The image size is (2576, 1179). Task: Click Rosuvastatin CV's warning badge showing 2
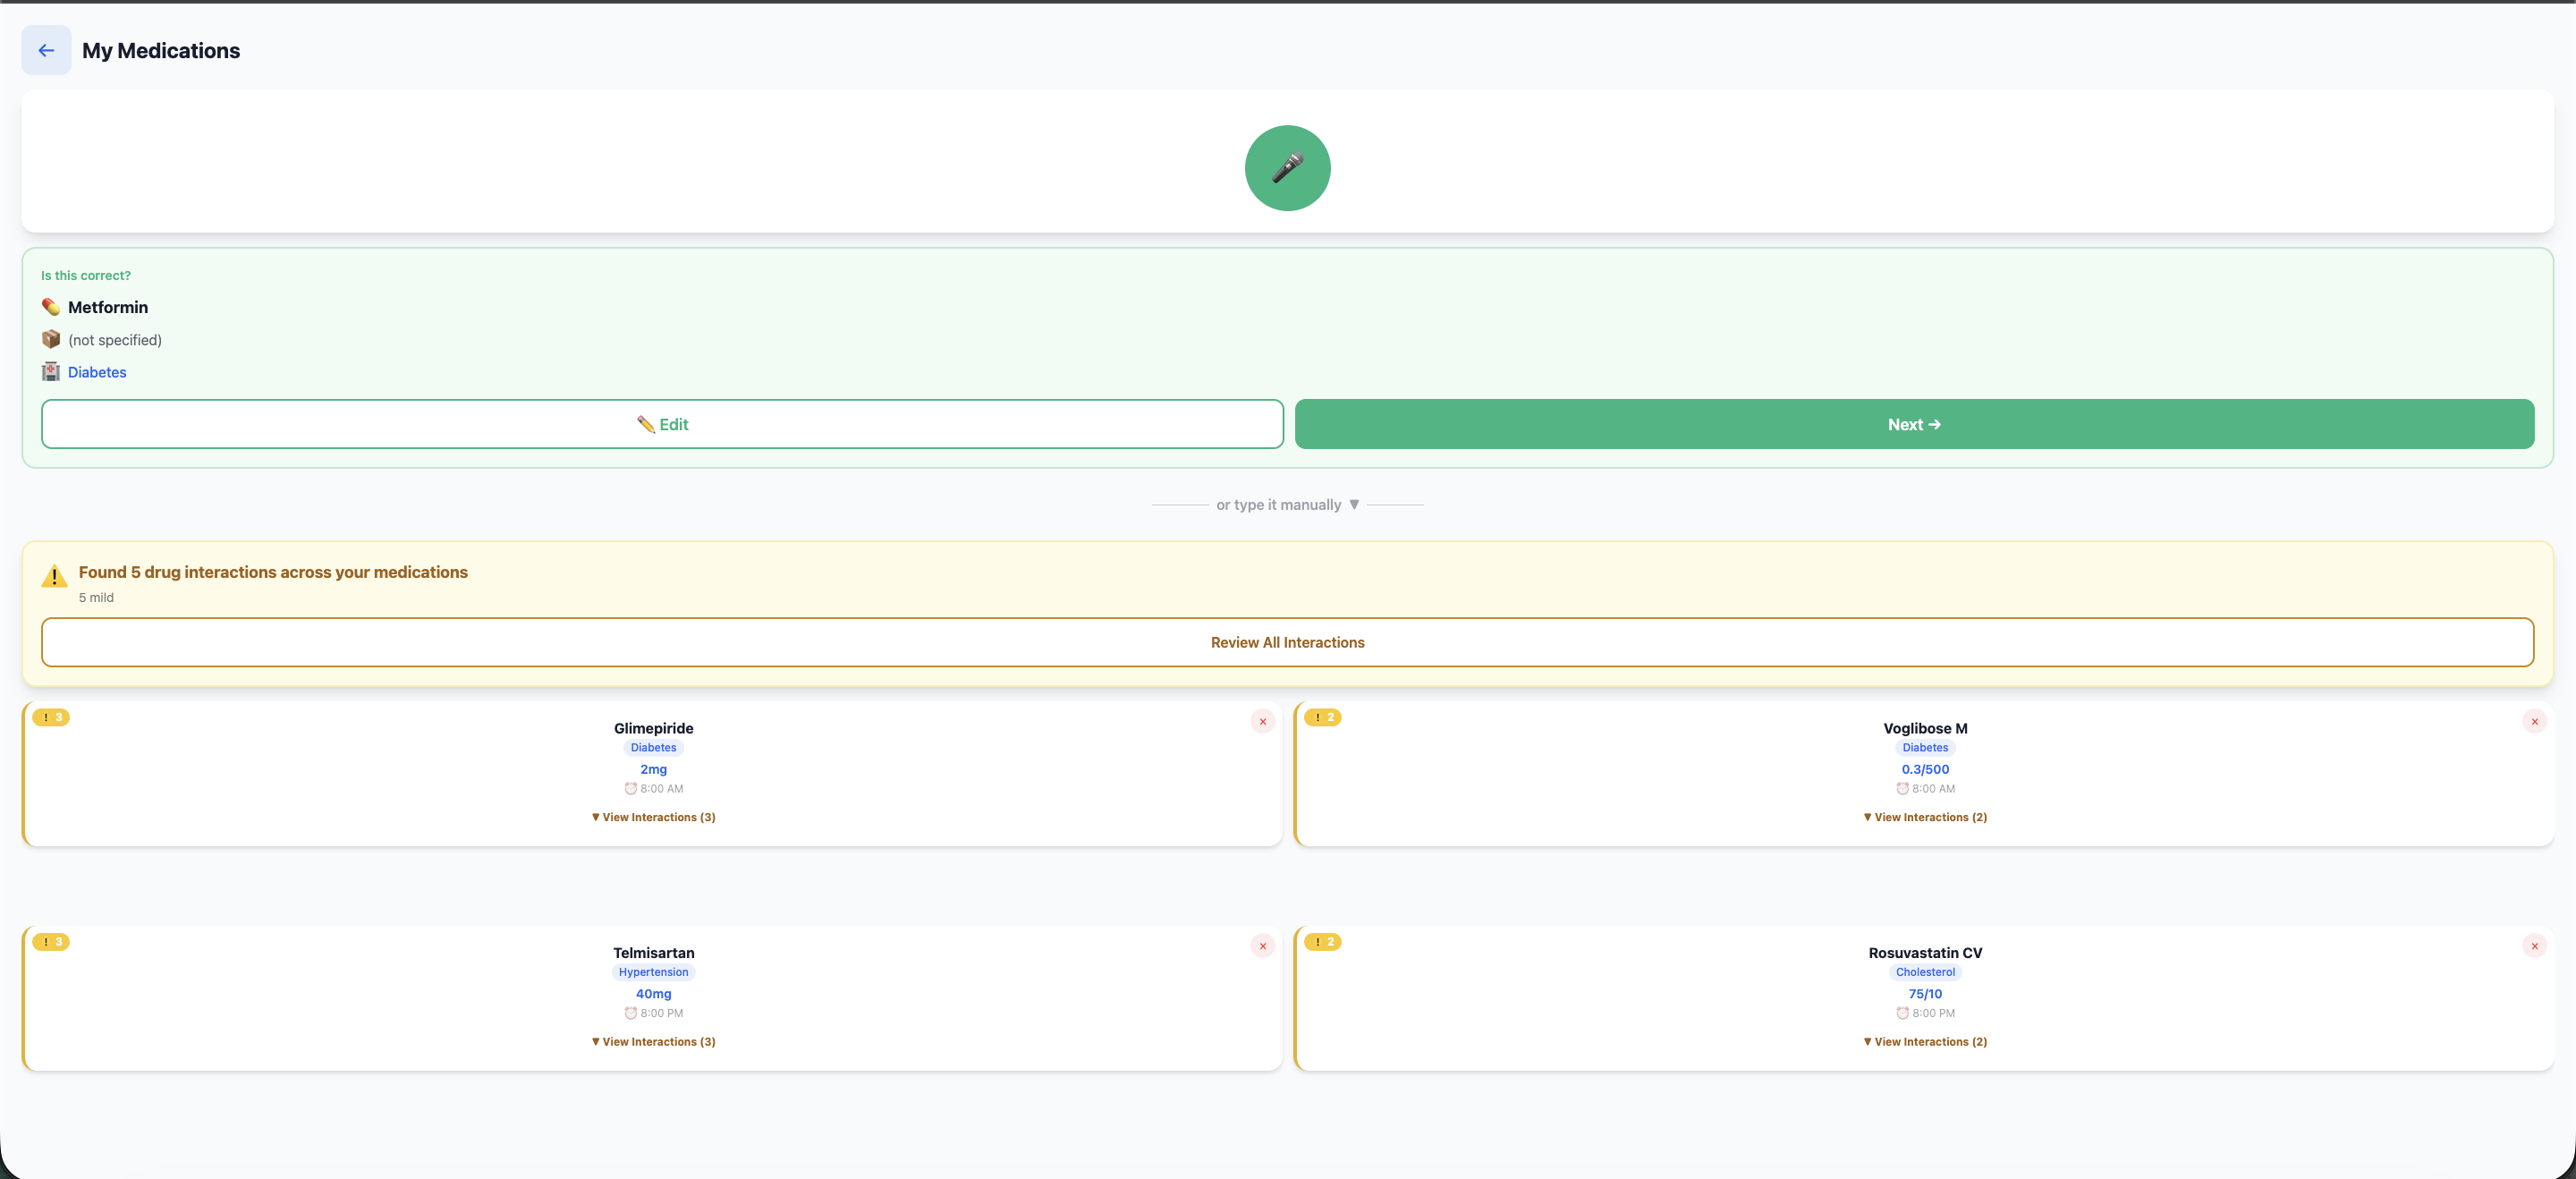[1322, 942]
